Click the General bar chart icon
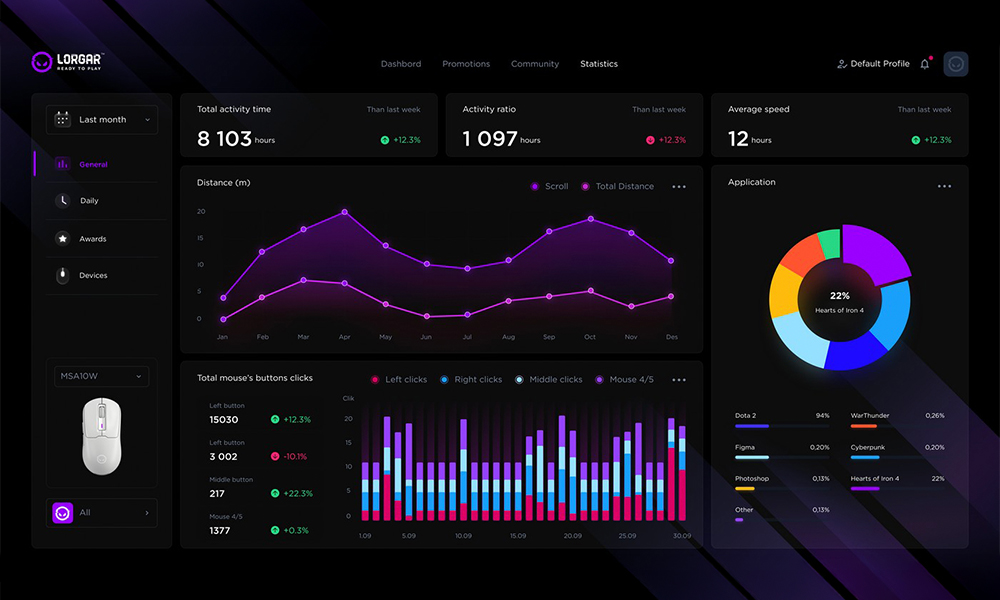The image size is (1000, 600). click(x=62, y=164)
